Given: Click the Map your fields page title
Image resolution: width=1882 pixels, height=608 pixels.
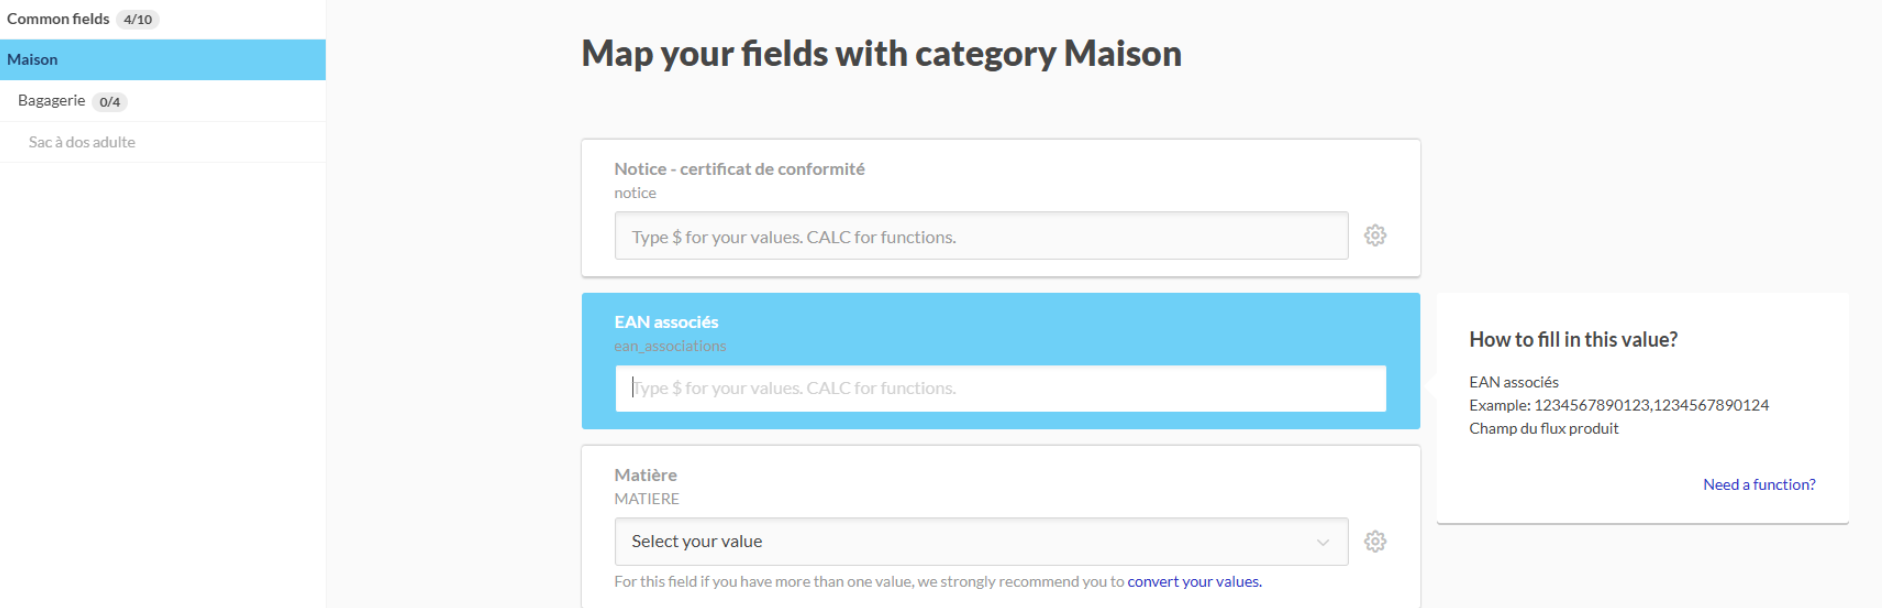Looking at the screenshot, I should [881, 54].
